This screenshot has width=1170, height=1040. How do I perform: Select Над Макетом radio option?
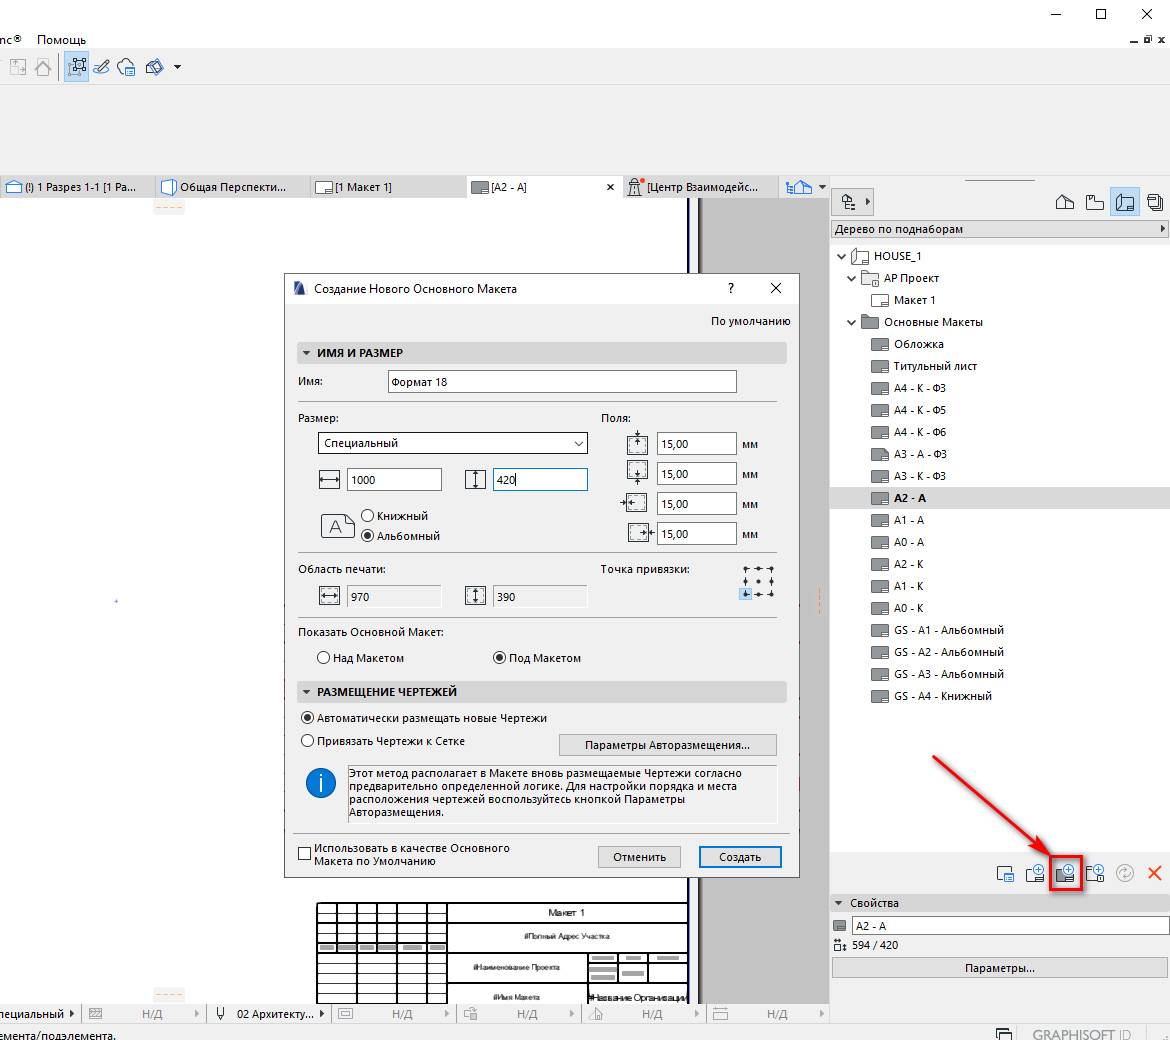pos(324,658)
